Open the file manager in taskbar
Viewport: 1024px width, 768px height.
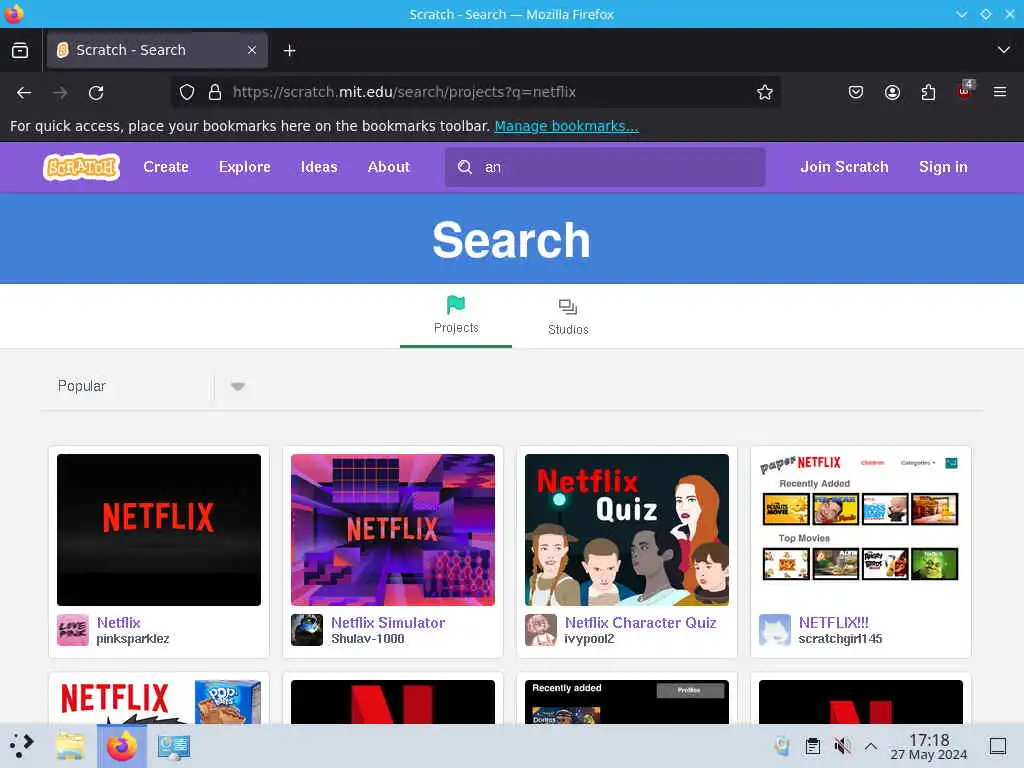point(70,746)
